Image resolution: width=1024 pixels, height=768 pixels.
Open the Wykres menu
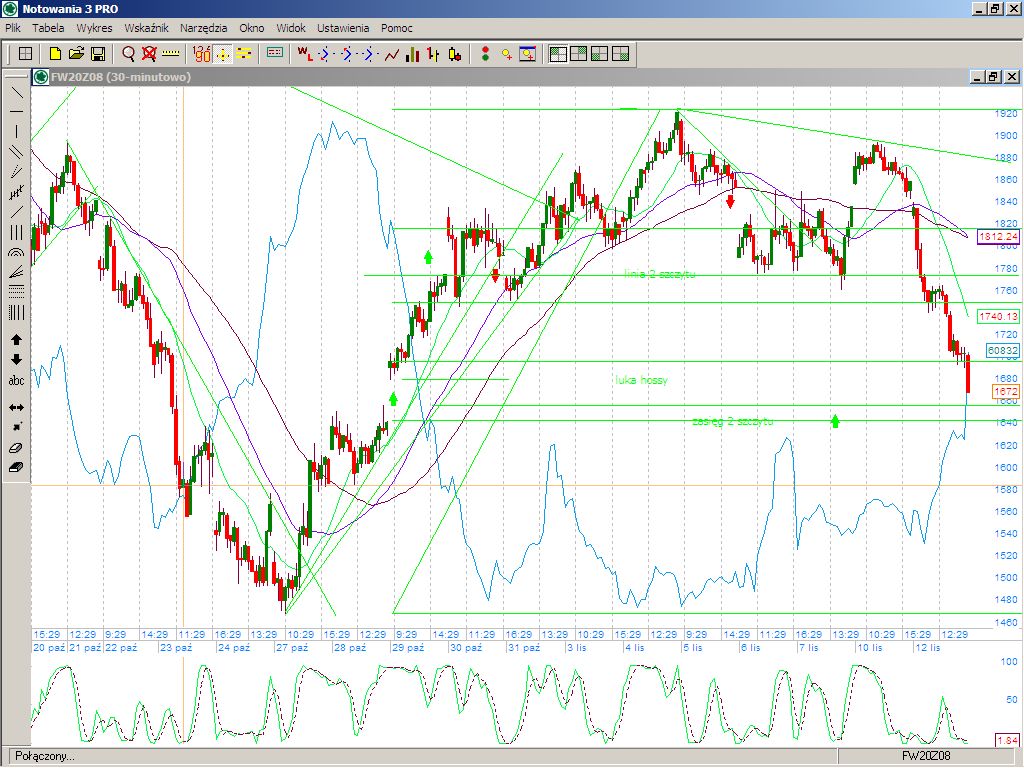point(94,28)
